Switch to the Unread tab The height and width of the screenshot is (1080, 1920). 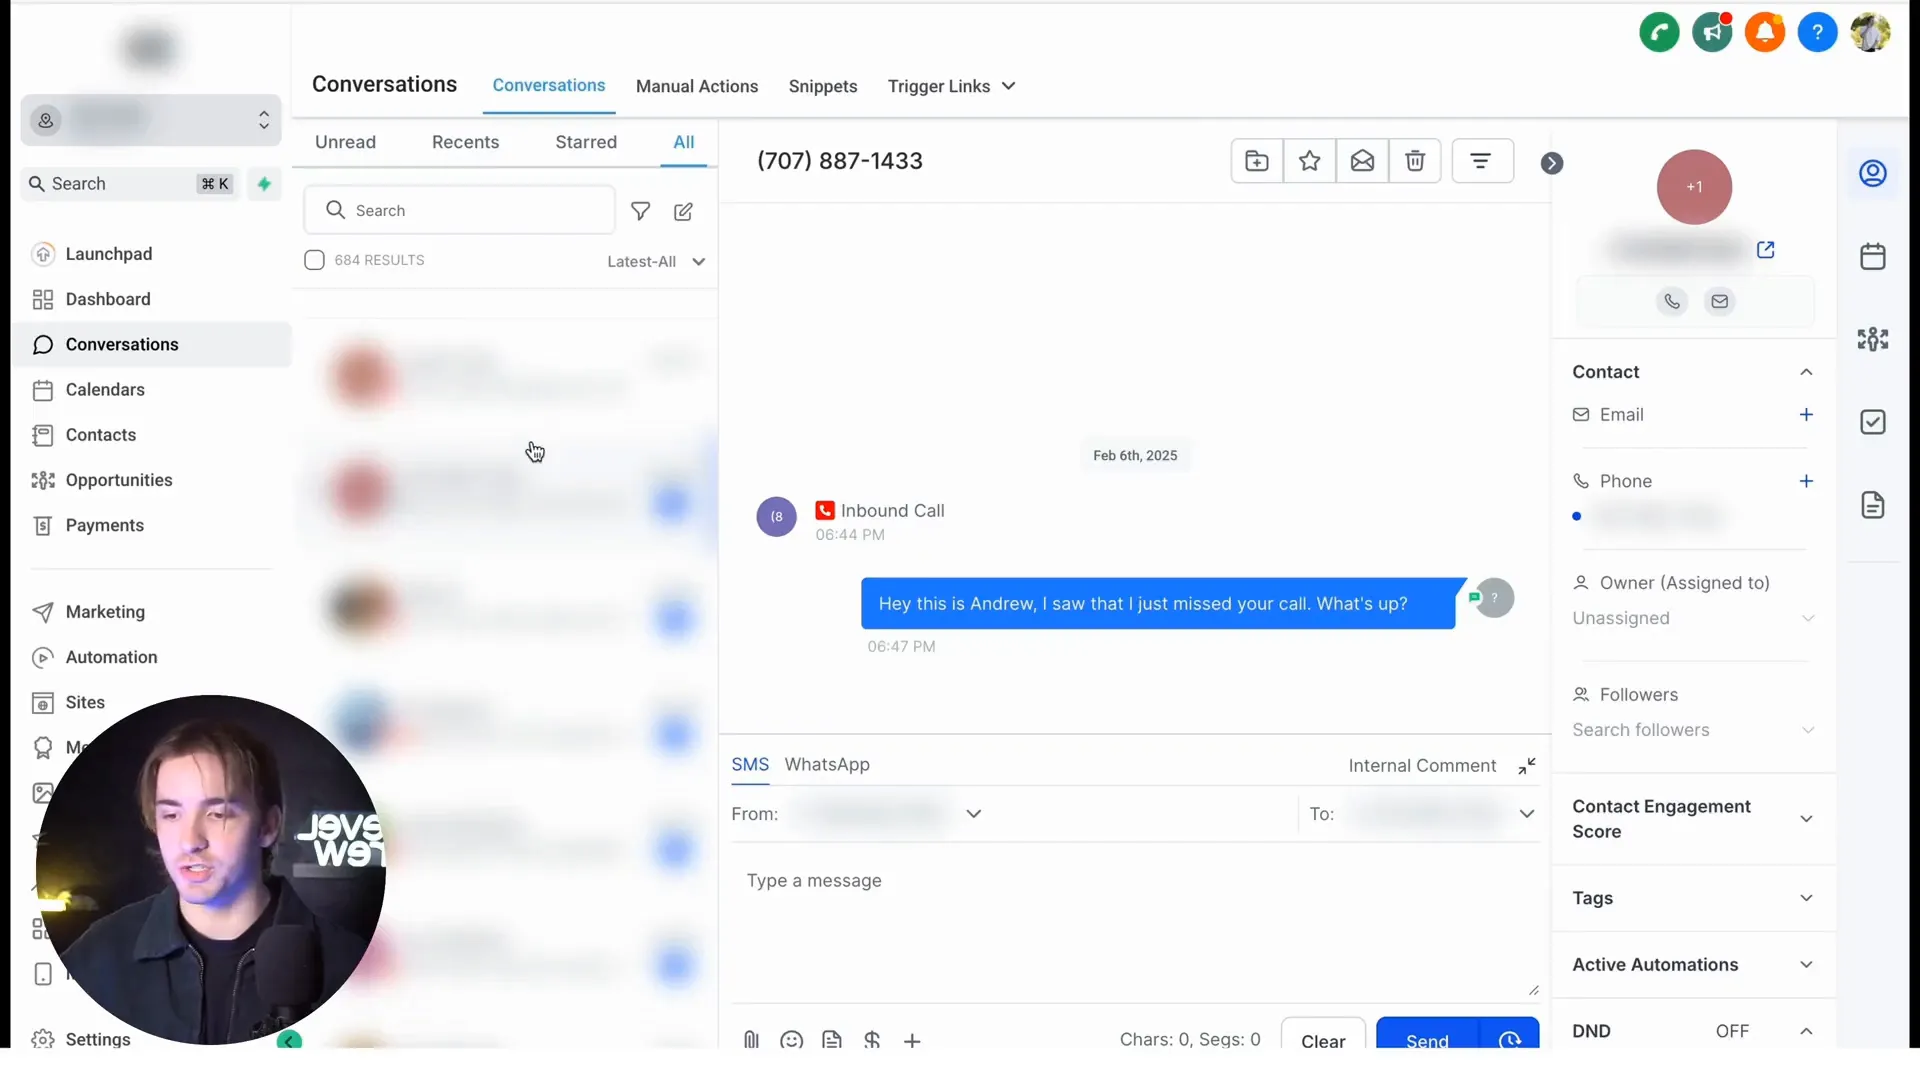click(345, 142)
